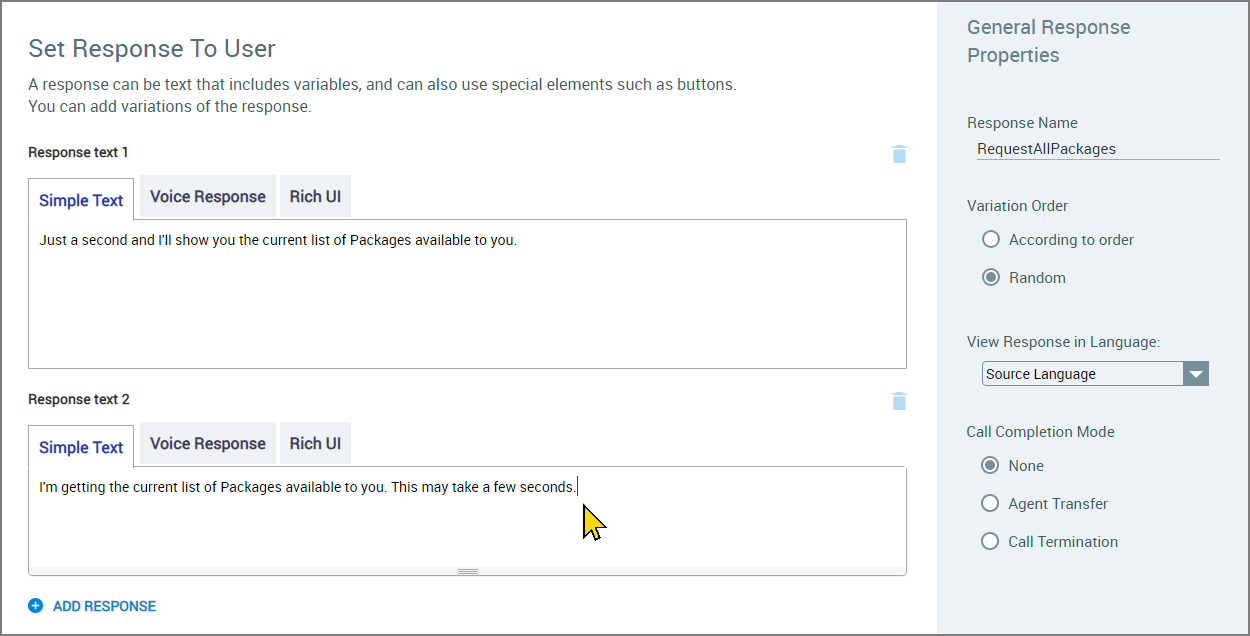Click the resize handle below Response text 2

[467, 570]
